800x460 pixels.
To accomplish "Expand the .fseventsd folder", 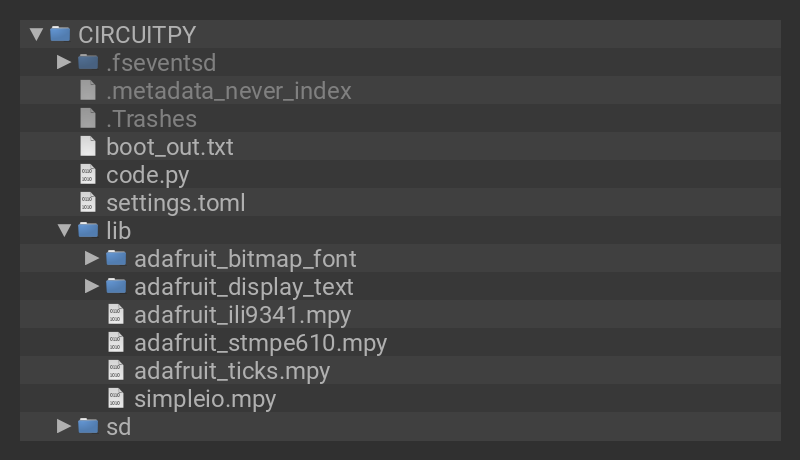I will (x=64, y=62).
